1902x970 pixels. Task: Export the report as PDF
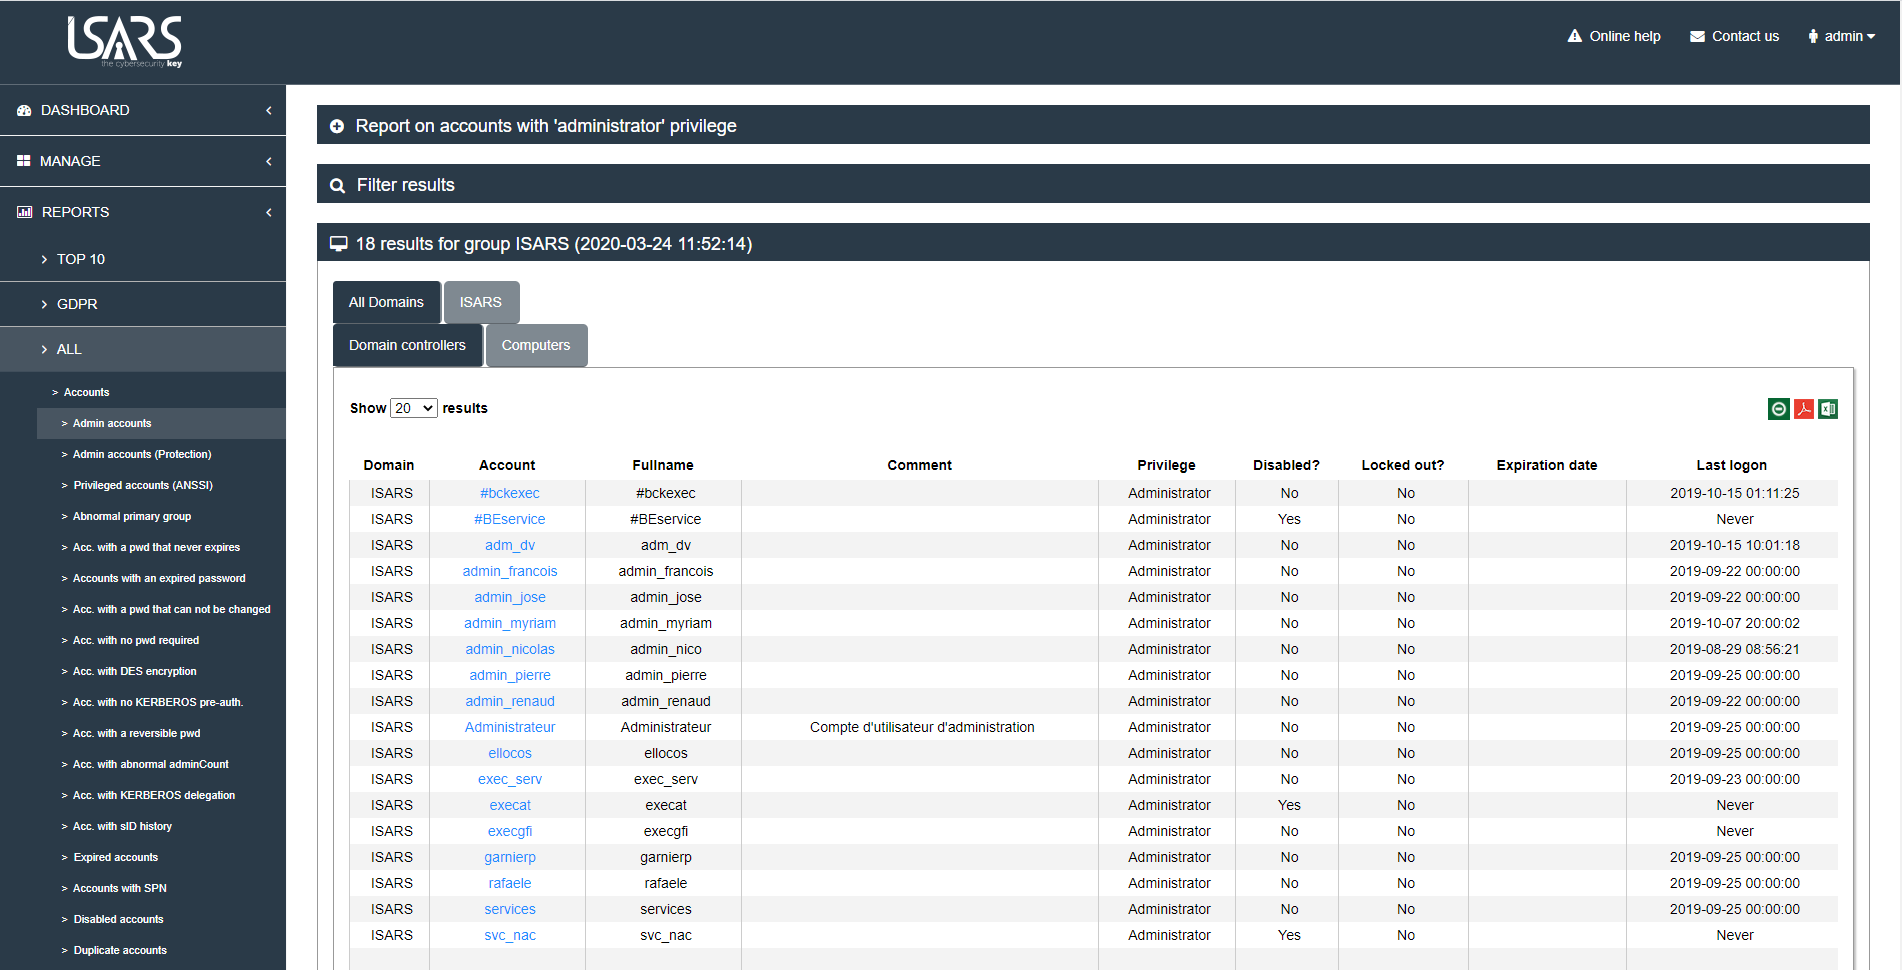pyautogui.click(x=1803, y=409)
